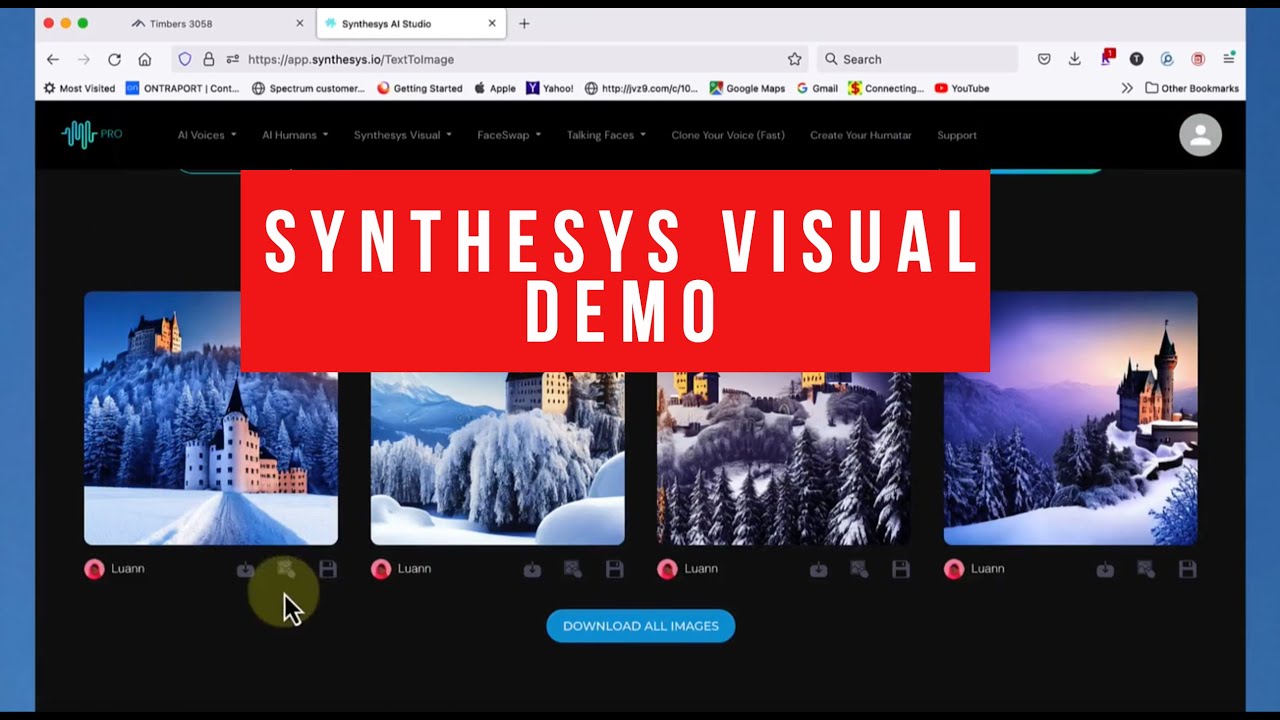Screen dimensions: 1280x720
Task: Click the save floppy icon under the second snowy image
Action: 615,569
